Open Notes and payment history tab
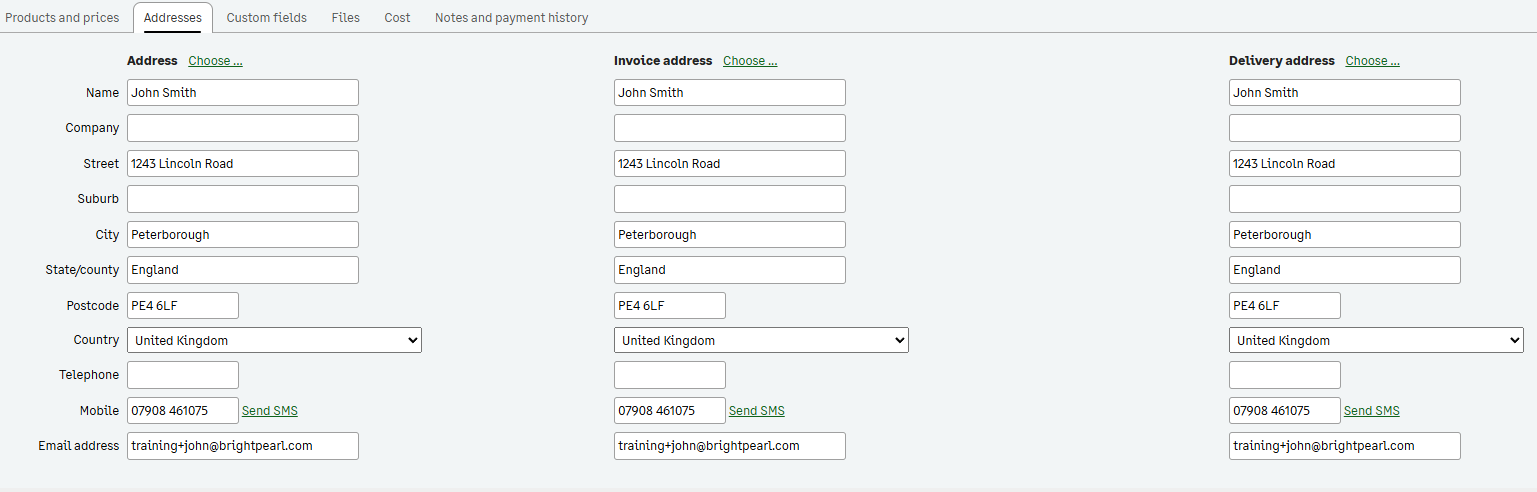1537x492 pixels. (512, 18)
